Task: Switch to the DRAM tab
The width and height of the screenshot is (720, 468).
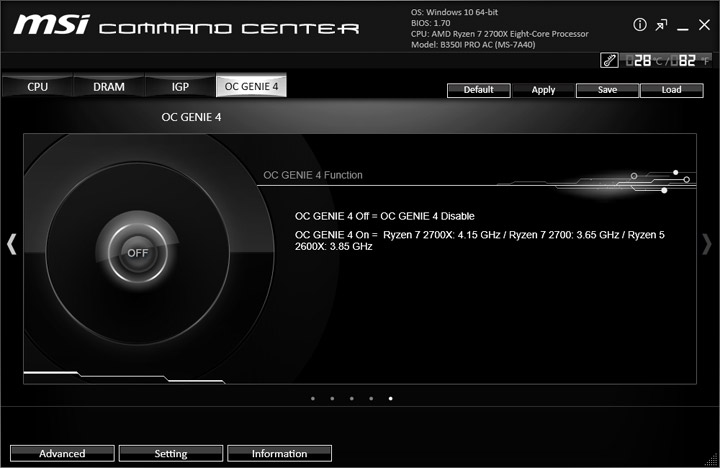Action: (109, 87)
